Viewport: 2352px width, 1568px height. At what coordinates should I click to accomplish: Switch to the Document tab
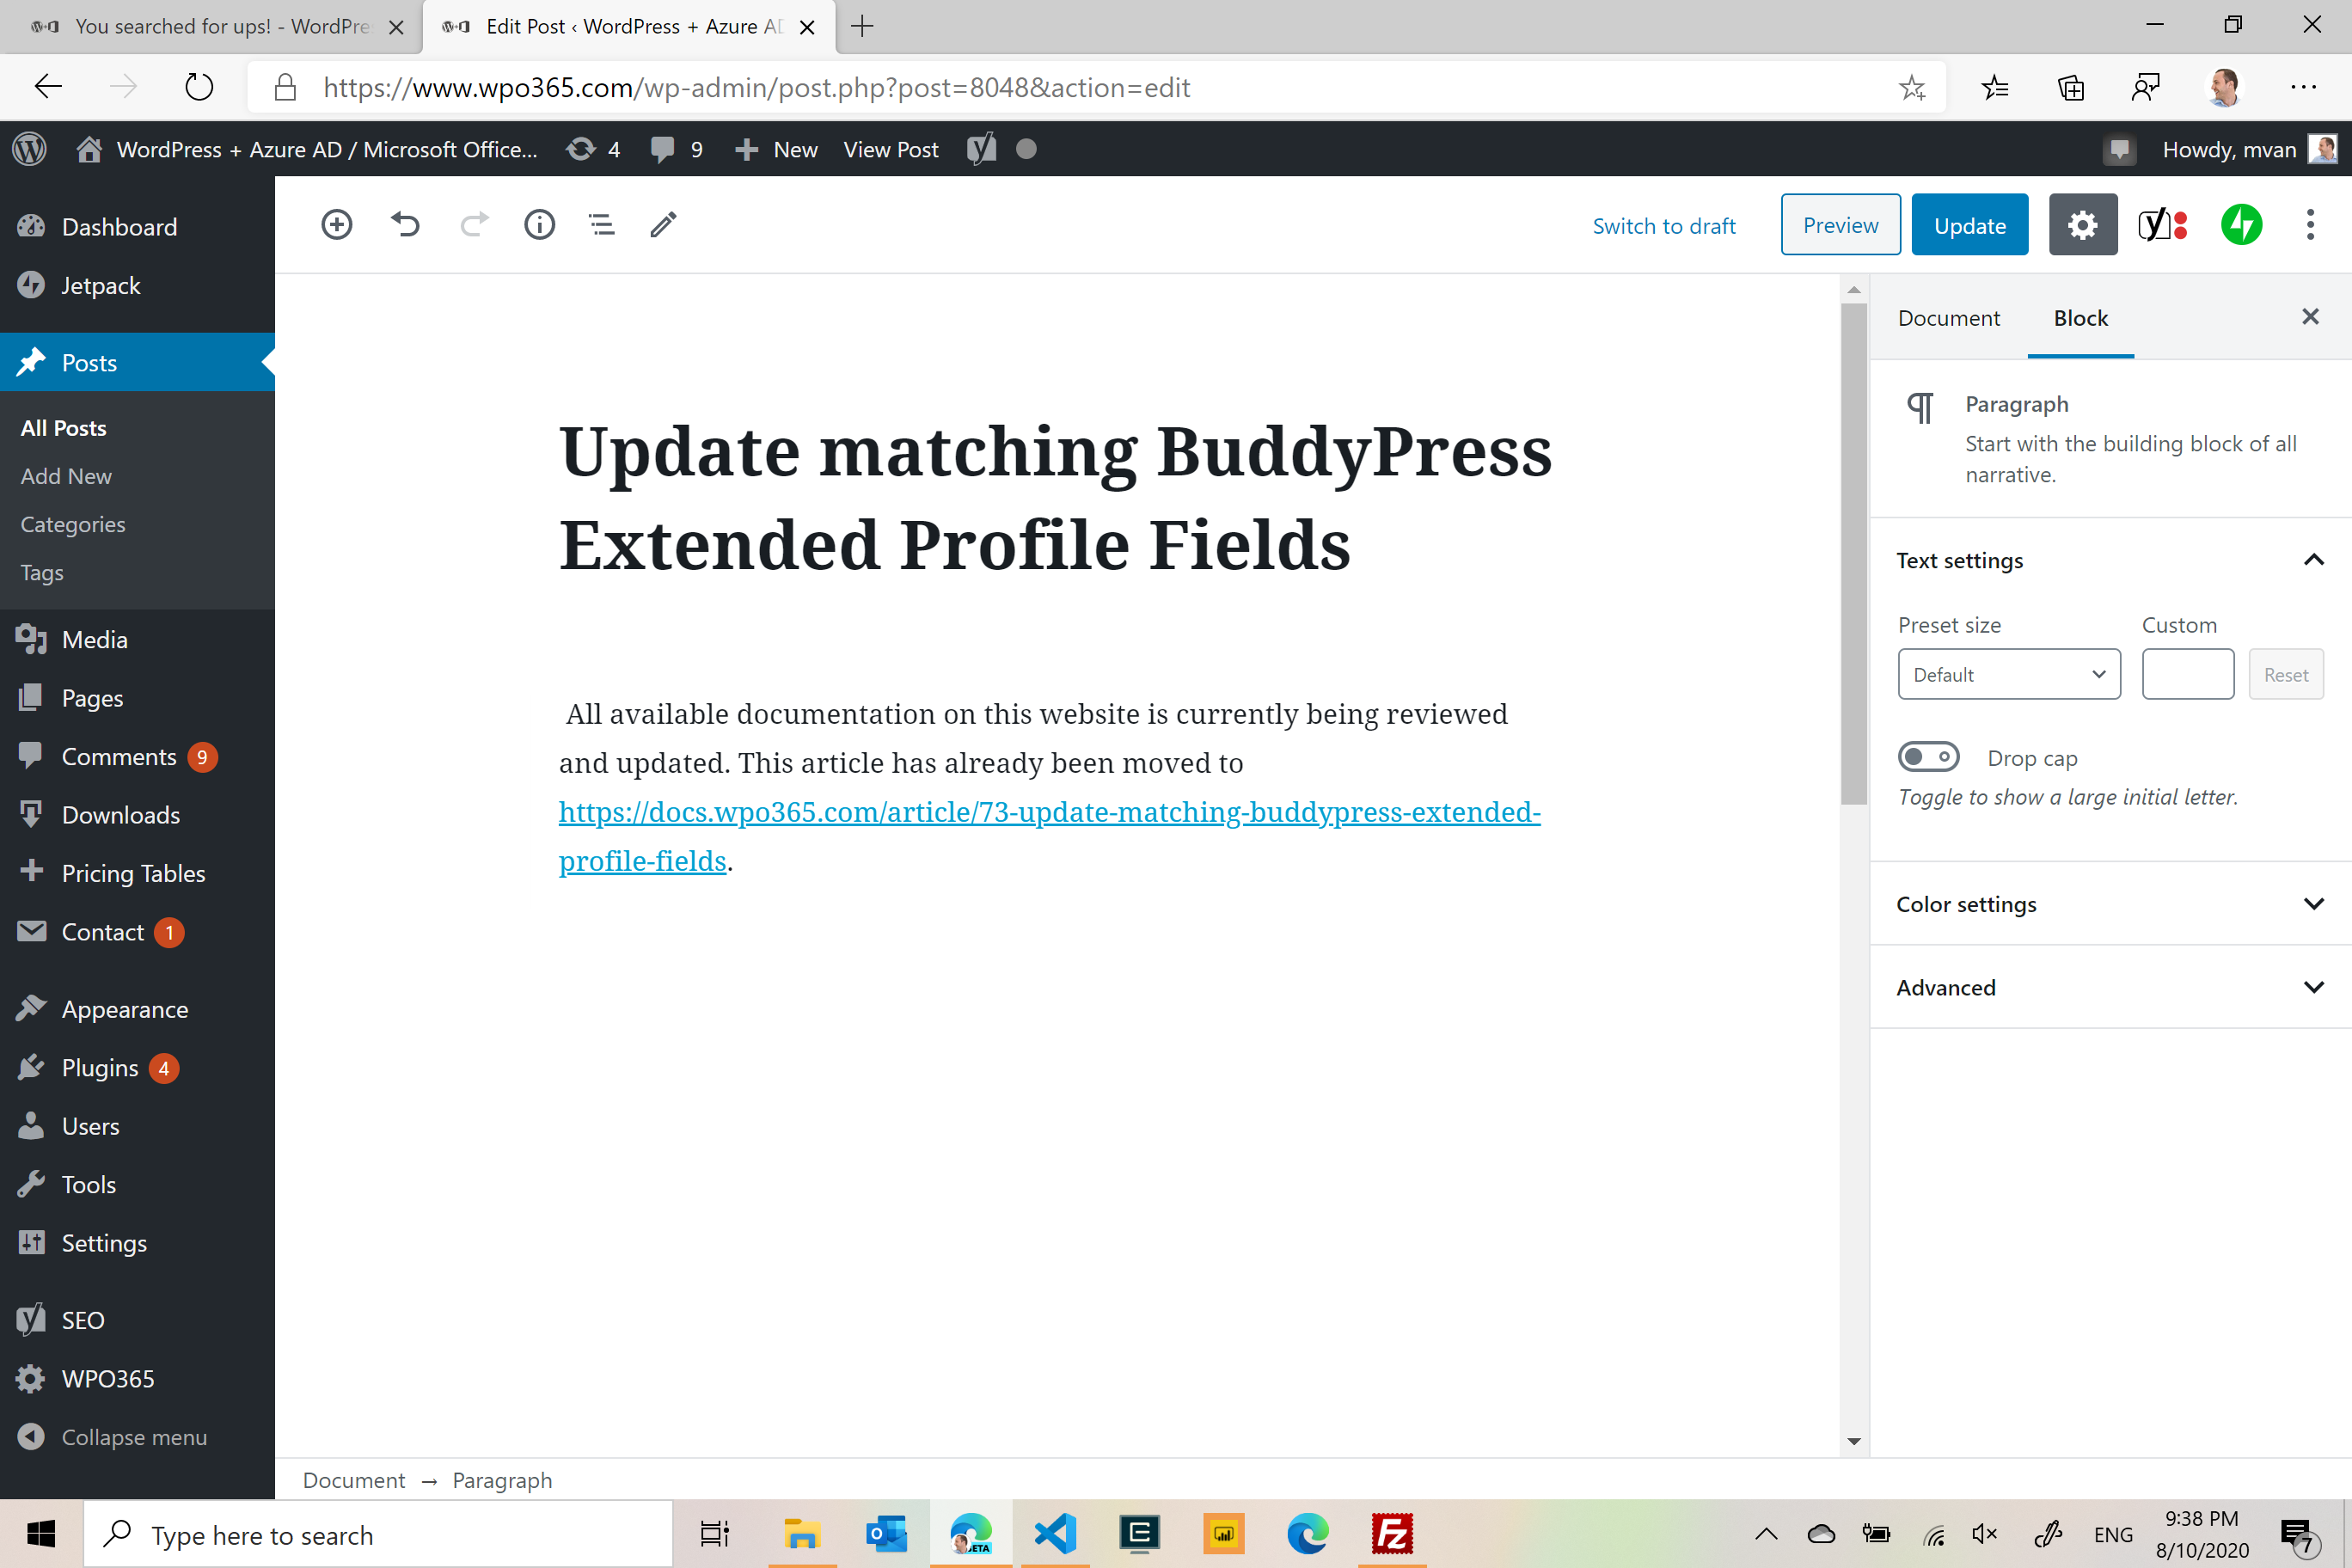(1949, 317)
